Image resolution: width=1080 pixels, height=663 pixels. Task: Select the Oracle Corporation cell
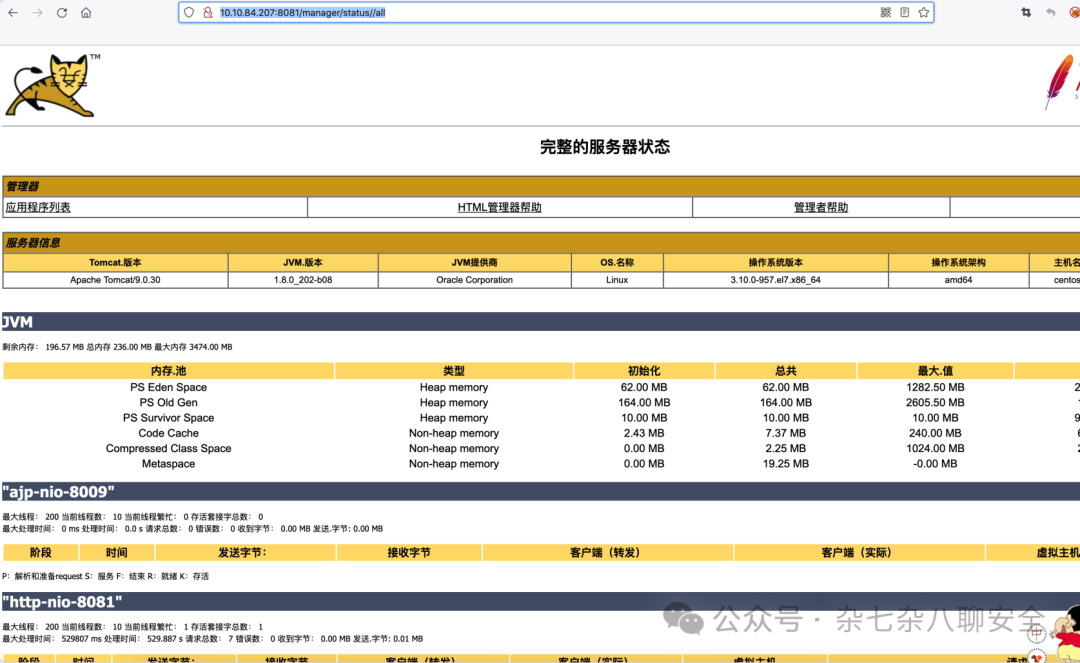[x=475, y=280]
